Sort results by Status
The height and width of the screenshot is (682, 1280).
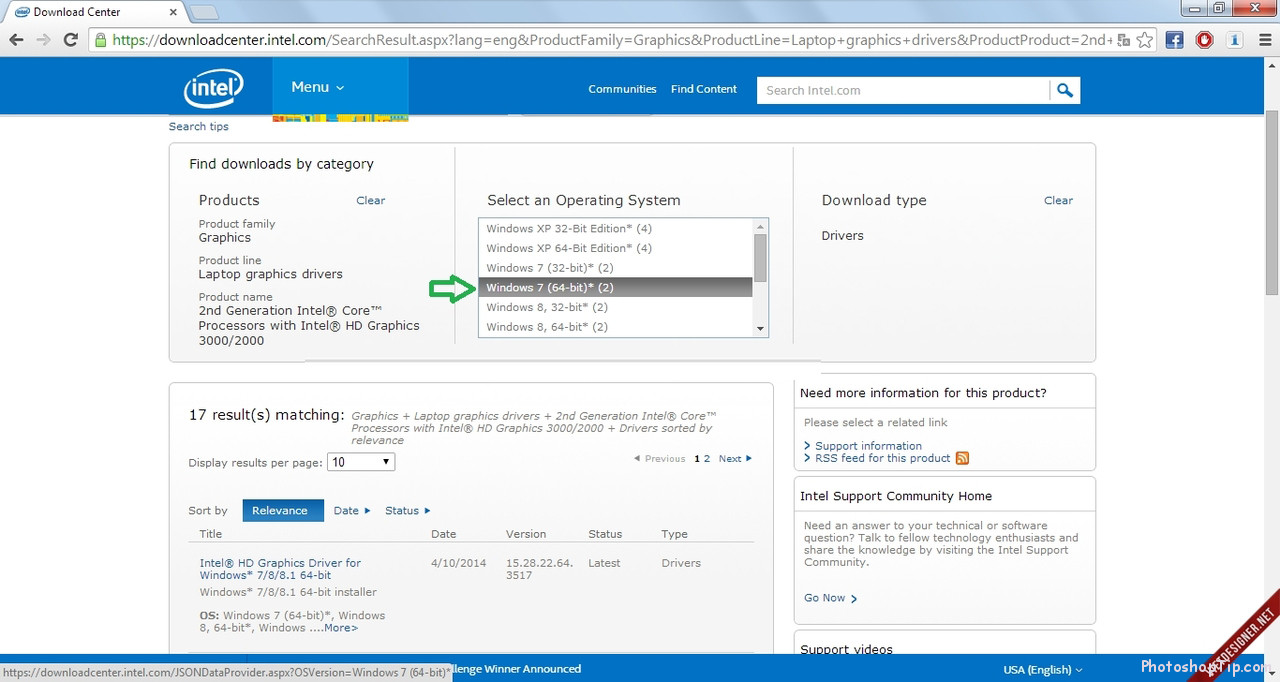pos(407,510)
